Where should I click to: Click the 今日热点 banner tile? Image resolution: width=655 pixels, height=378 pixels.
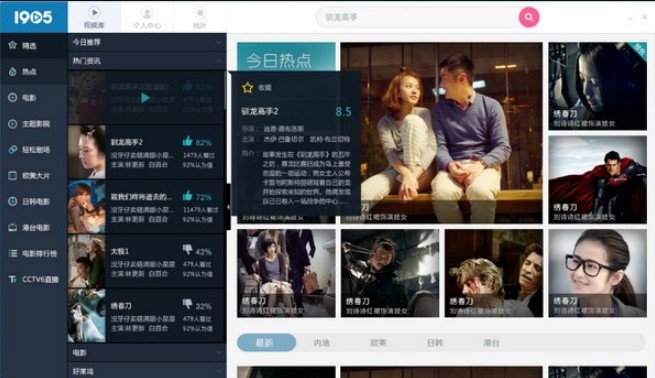(x=286, y=56)
